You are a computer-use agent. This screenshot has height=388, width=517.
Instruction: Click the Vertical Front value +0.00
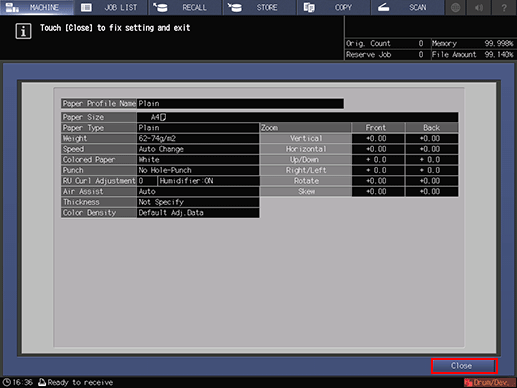pyautogui.click(x=378, y=139)
